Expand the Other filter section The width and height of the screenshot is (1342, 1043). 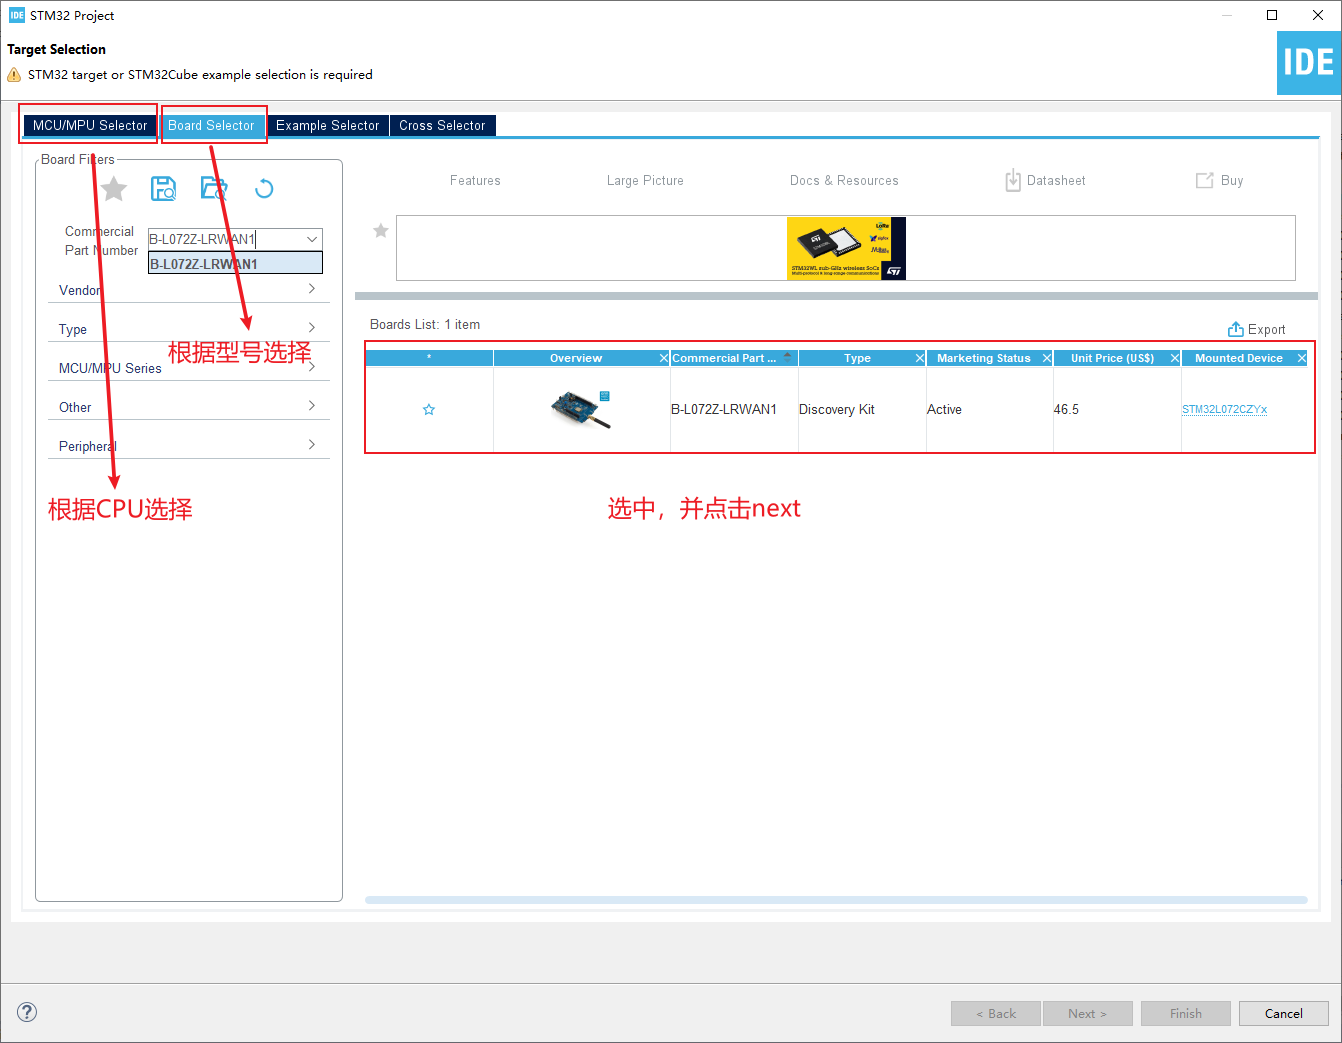(188, 407)
